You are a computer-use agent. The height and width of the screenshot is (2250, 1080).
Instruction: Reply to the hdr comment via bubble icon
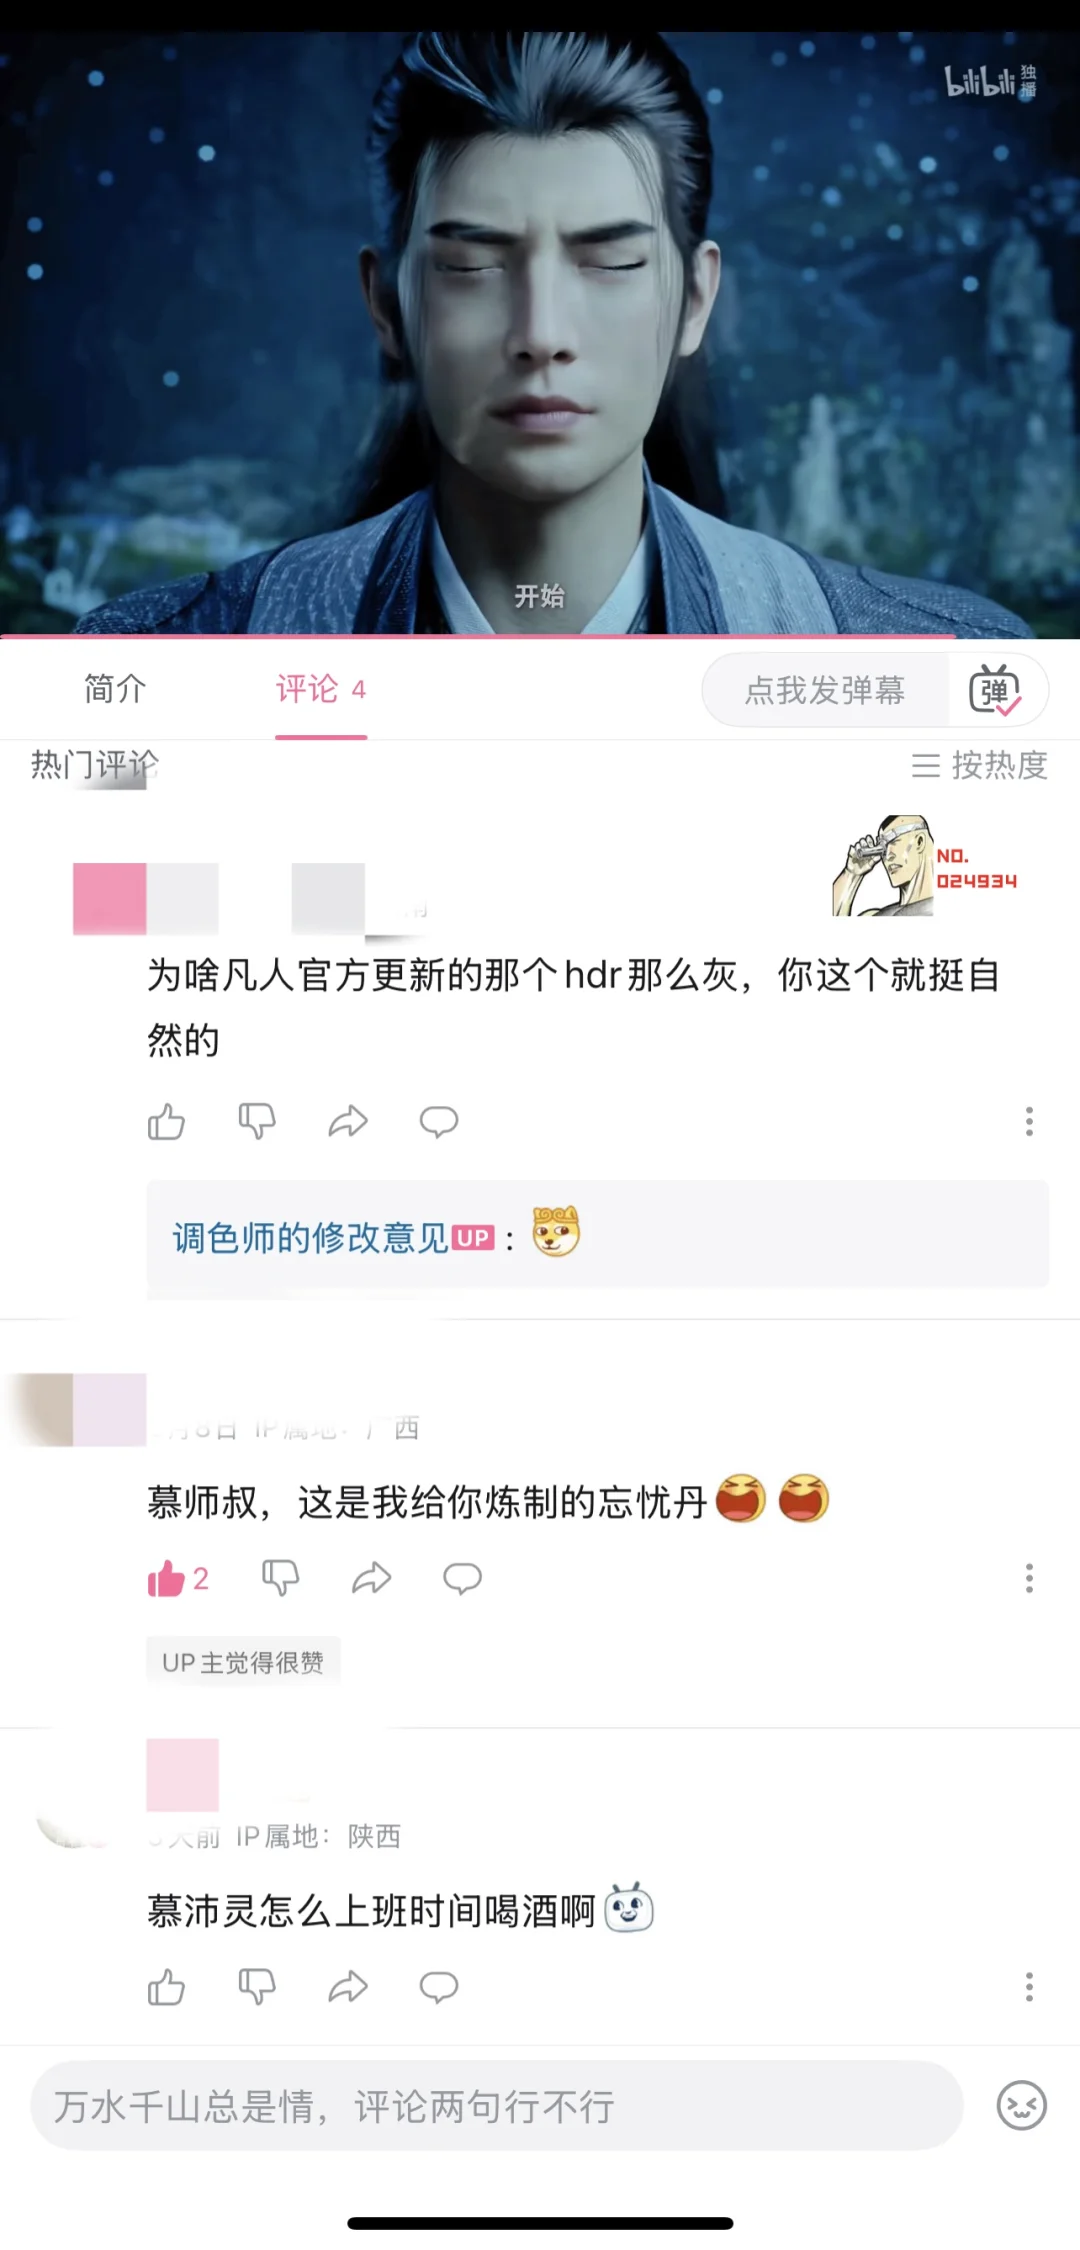pyautogui.click(x=438, y=1122)
